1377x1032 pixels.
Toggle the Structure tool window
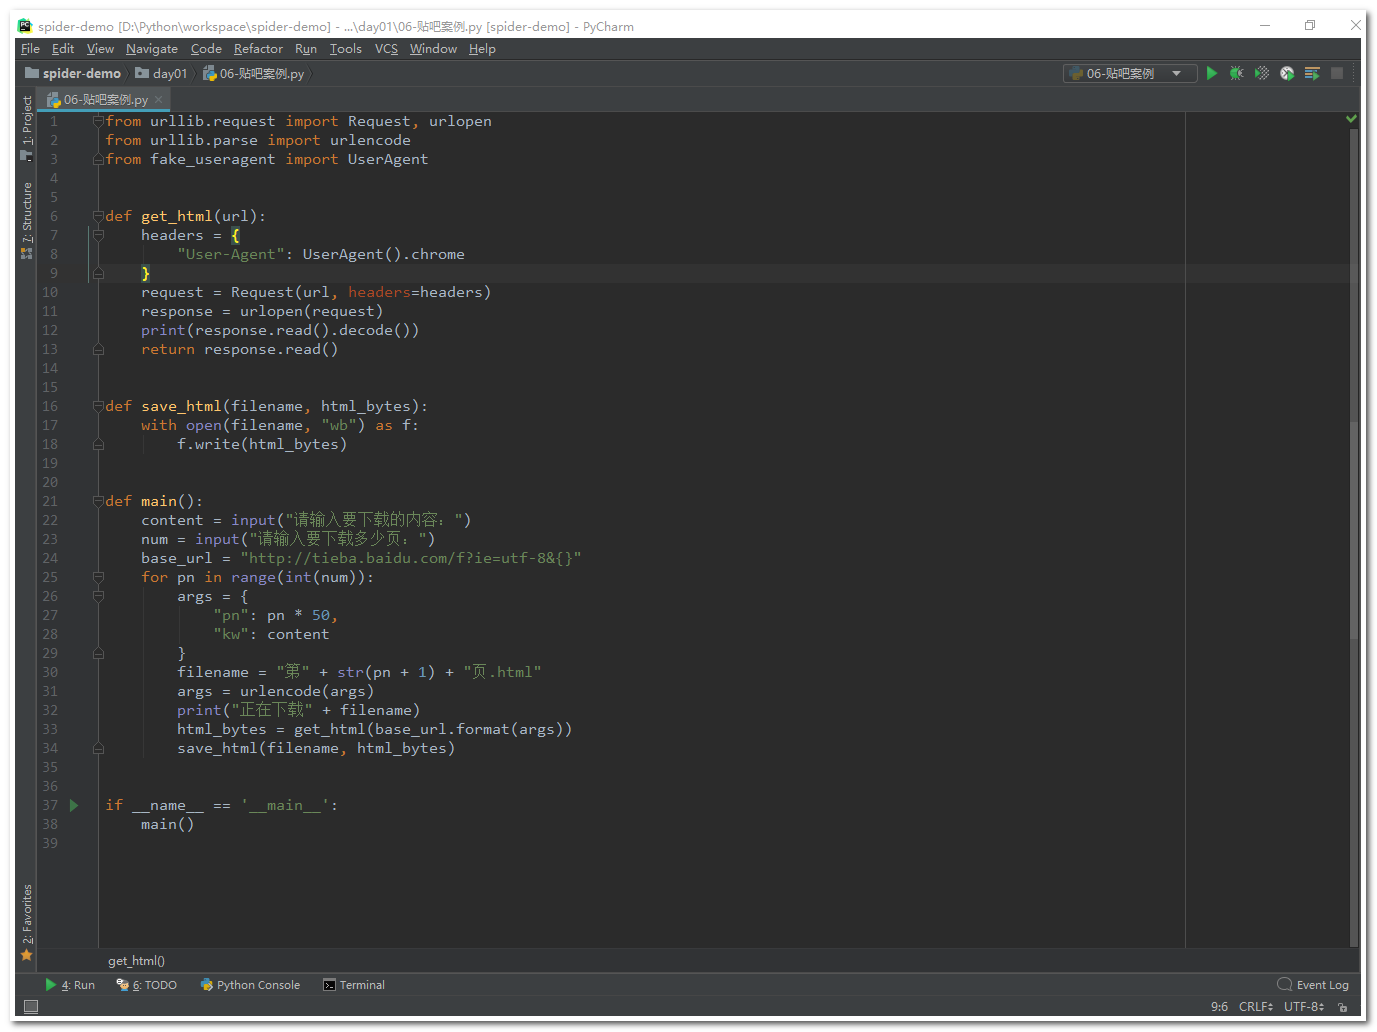point(27,220)
